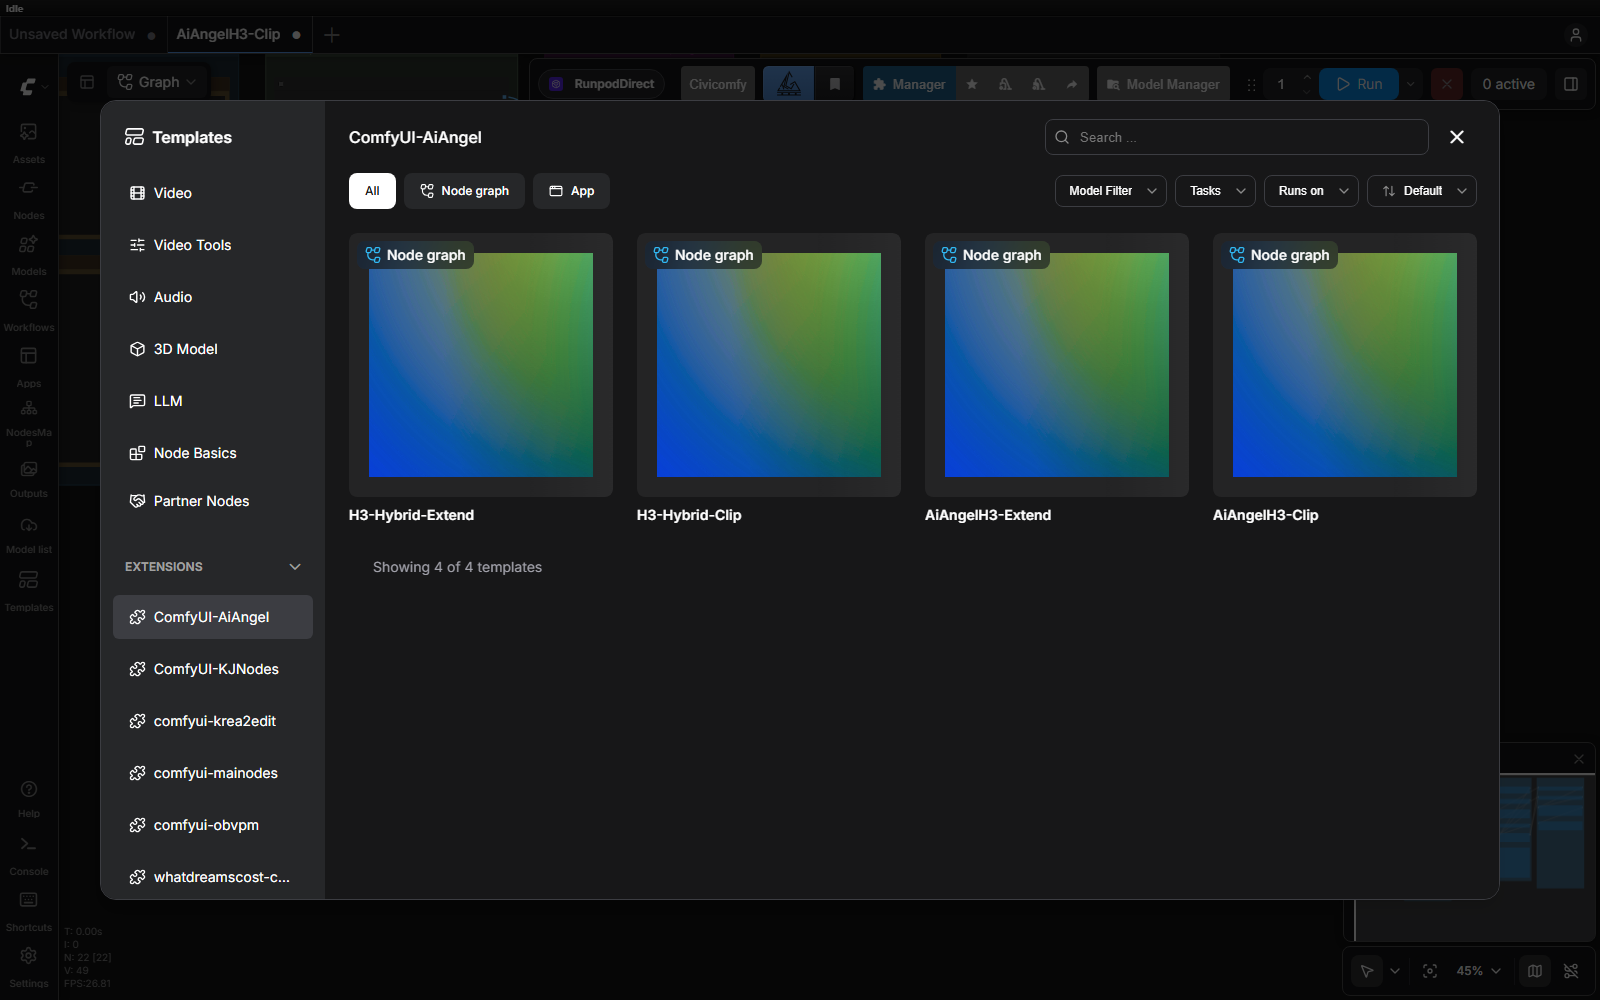
Task: Click the bookmark icon in toolbar
Action: [835, 84]
